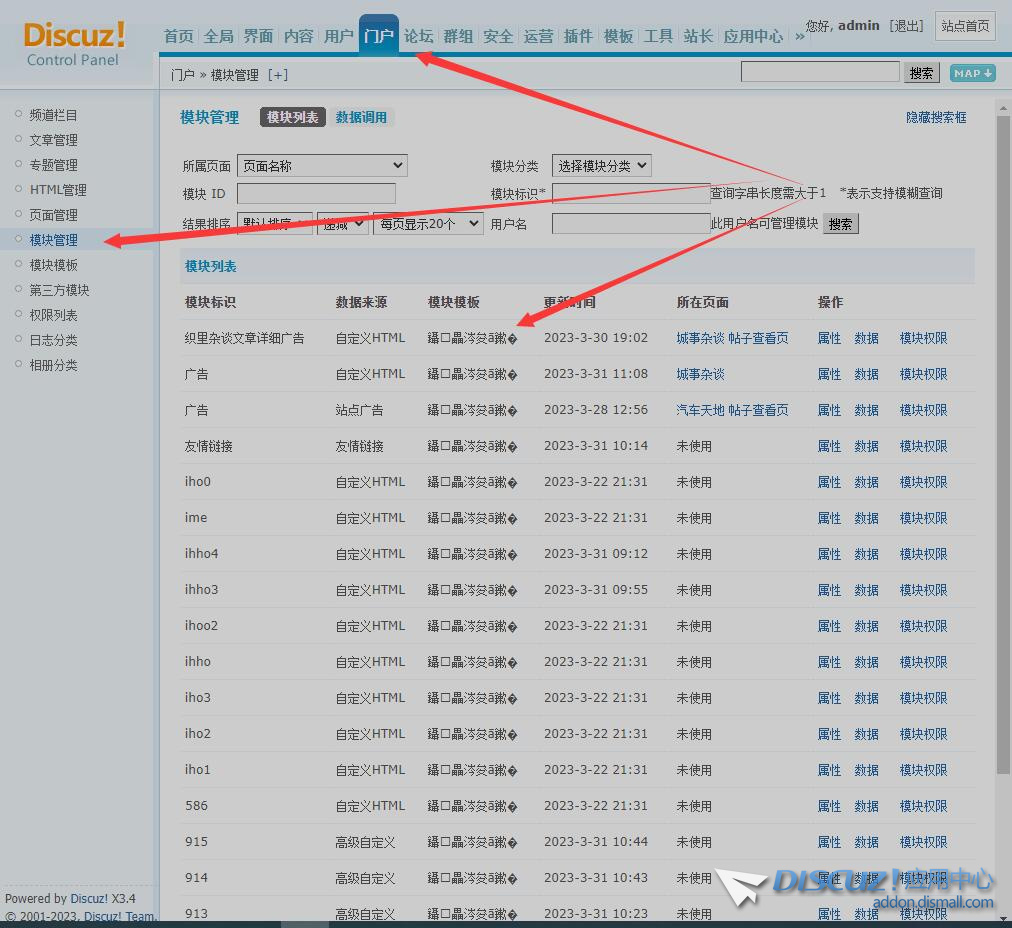The height and width of the screenshot is (928, 1012).
Task: Click the 退出 logout link
Action: click(x=906, y=26)
